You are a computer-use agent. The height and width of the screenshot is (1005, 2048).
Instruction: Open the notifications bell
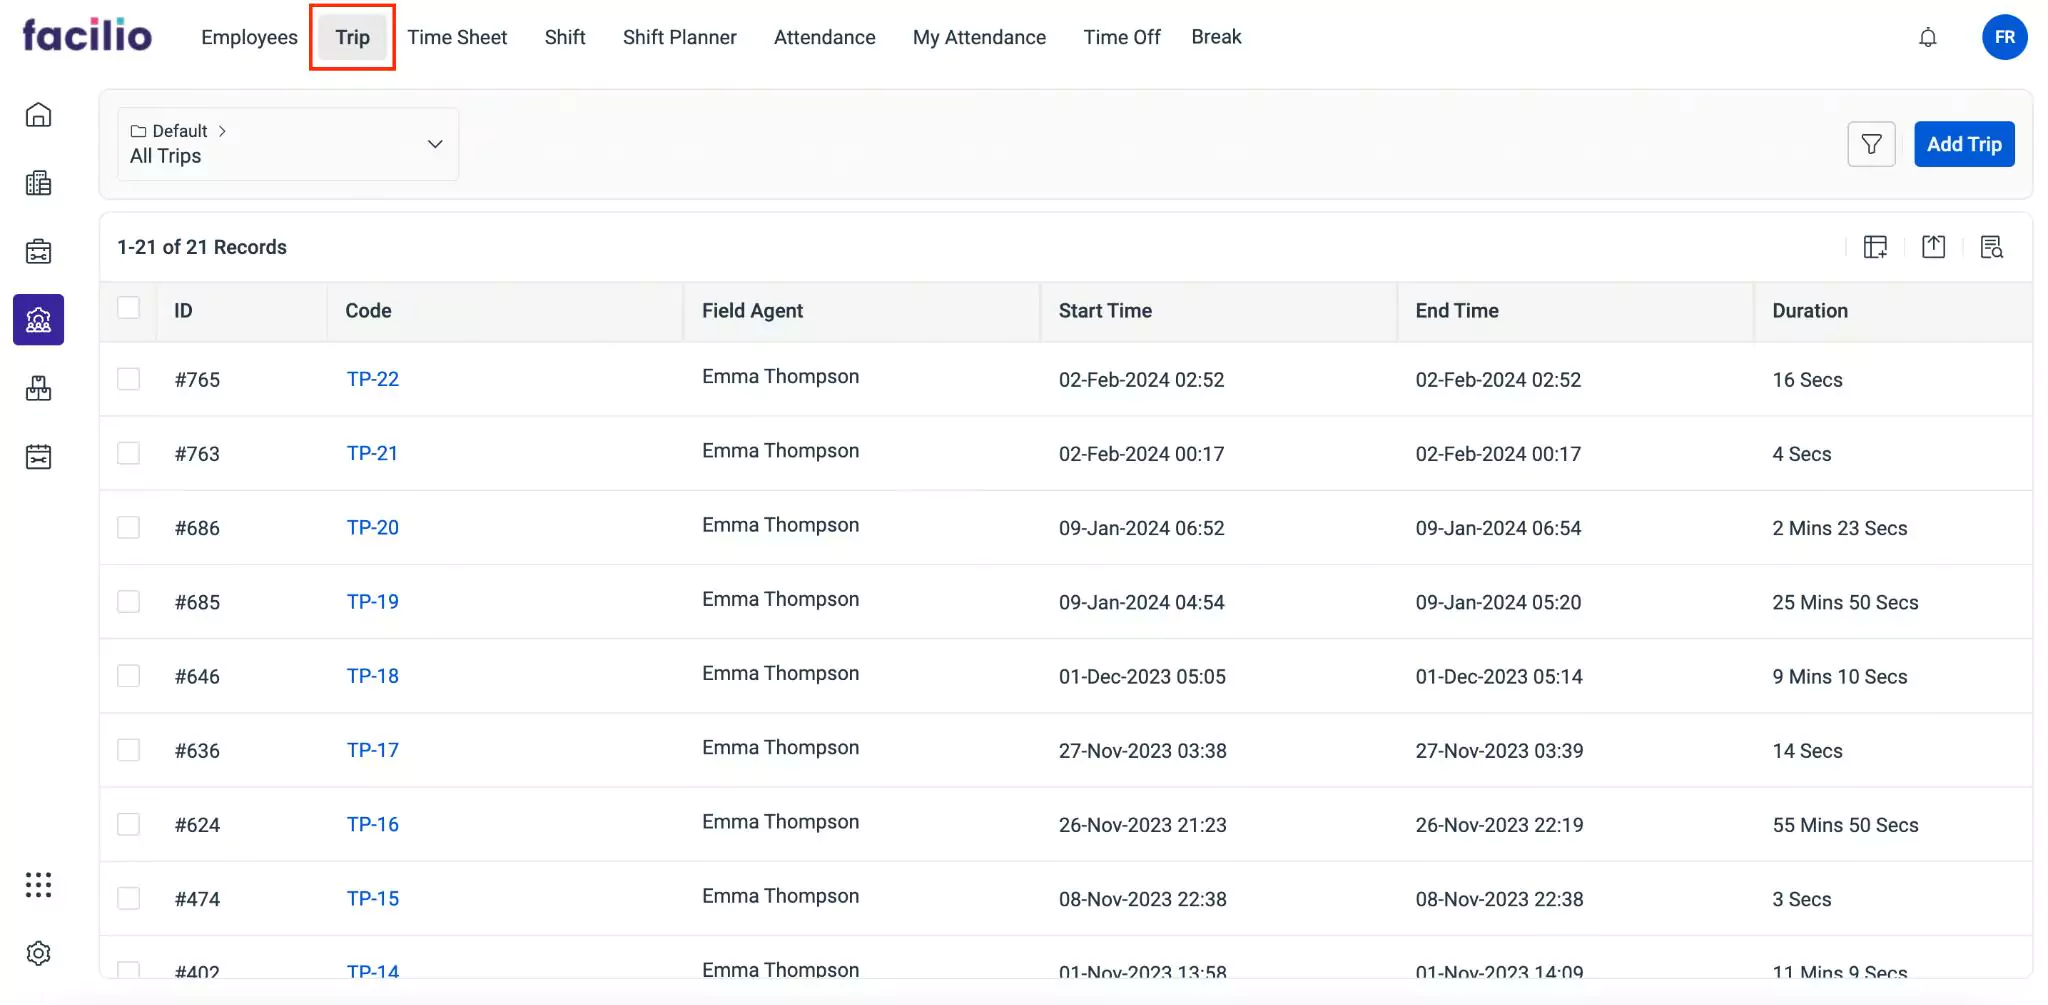[x=1927, y=38]
